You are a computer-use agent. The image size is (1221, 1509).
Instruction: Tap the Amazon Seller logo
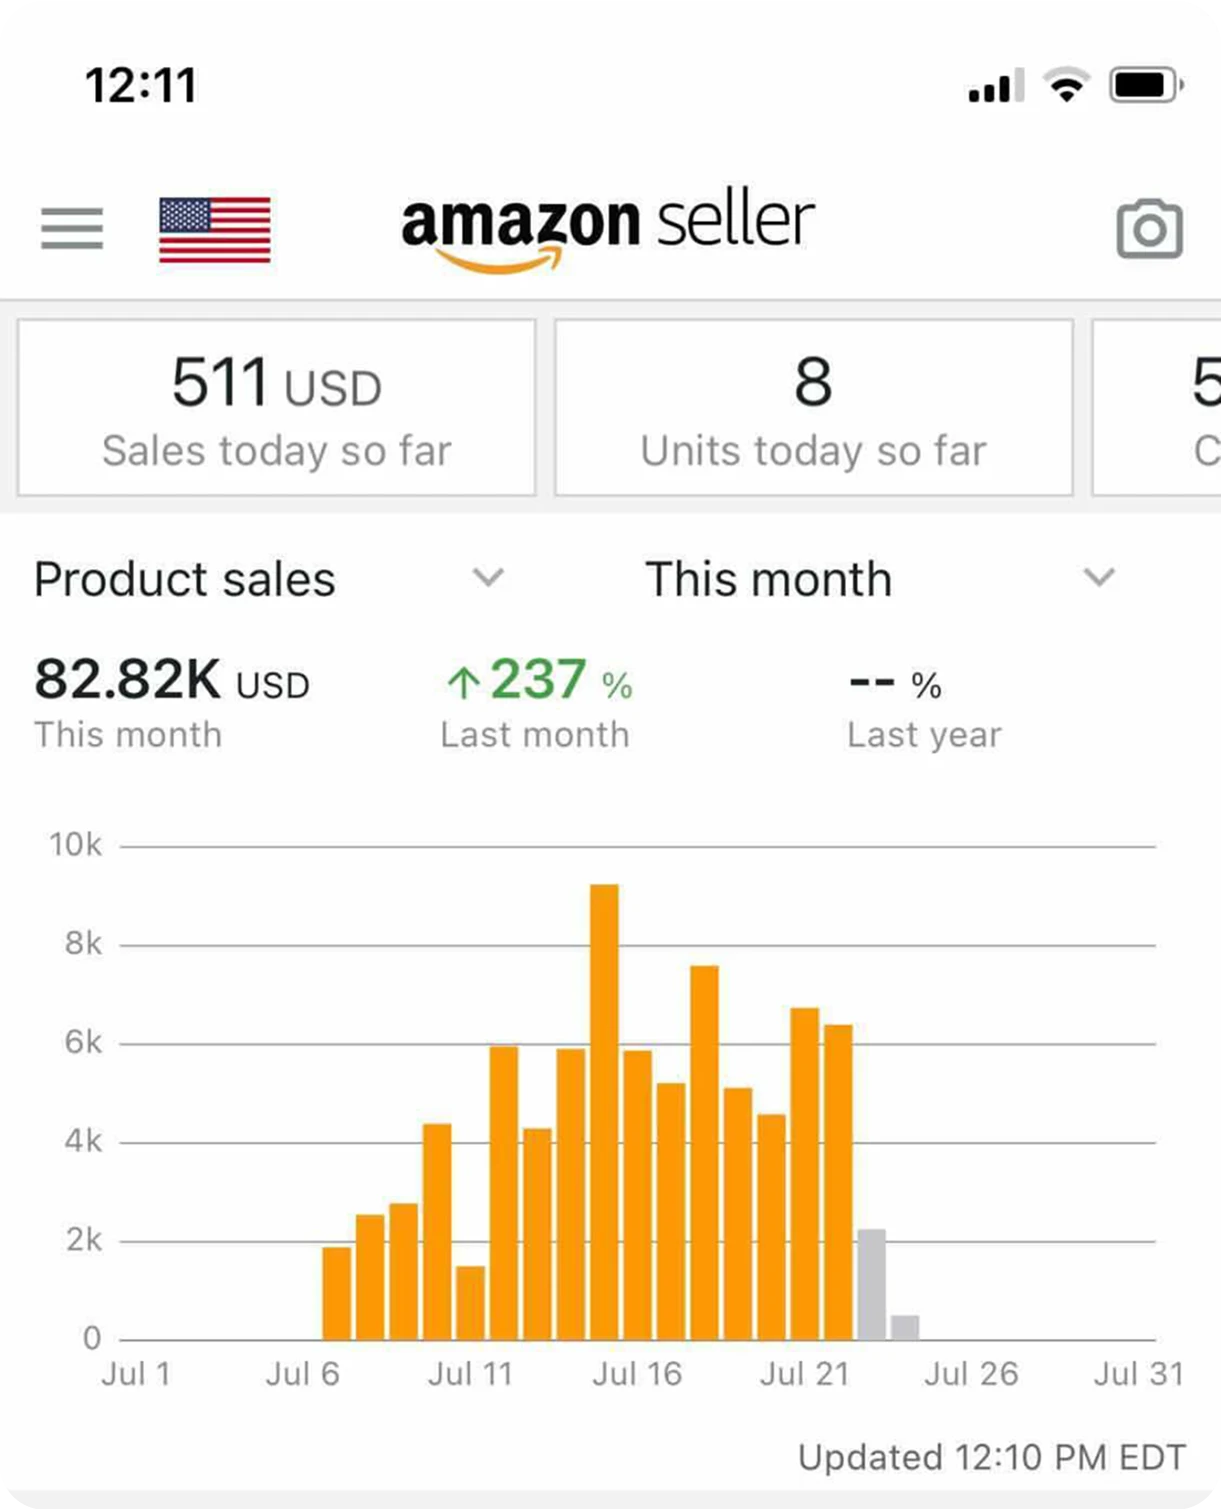pos(608,229)
